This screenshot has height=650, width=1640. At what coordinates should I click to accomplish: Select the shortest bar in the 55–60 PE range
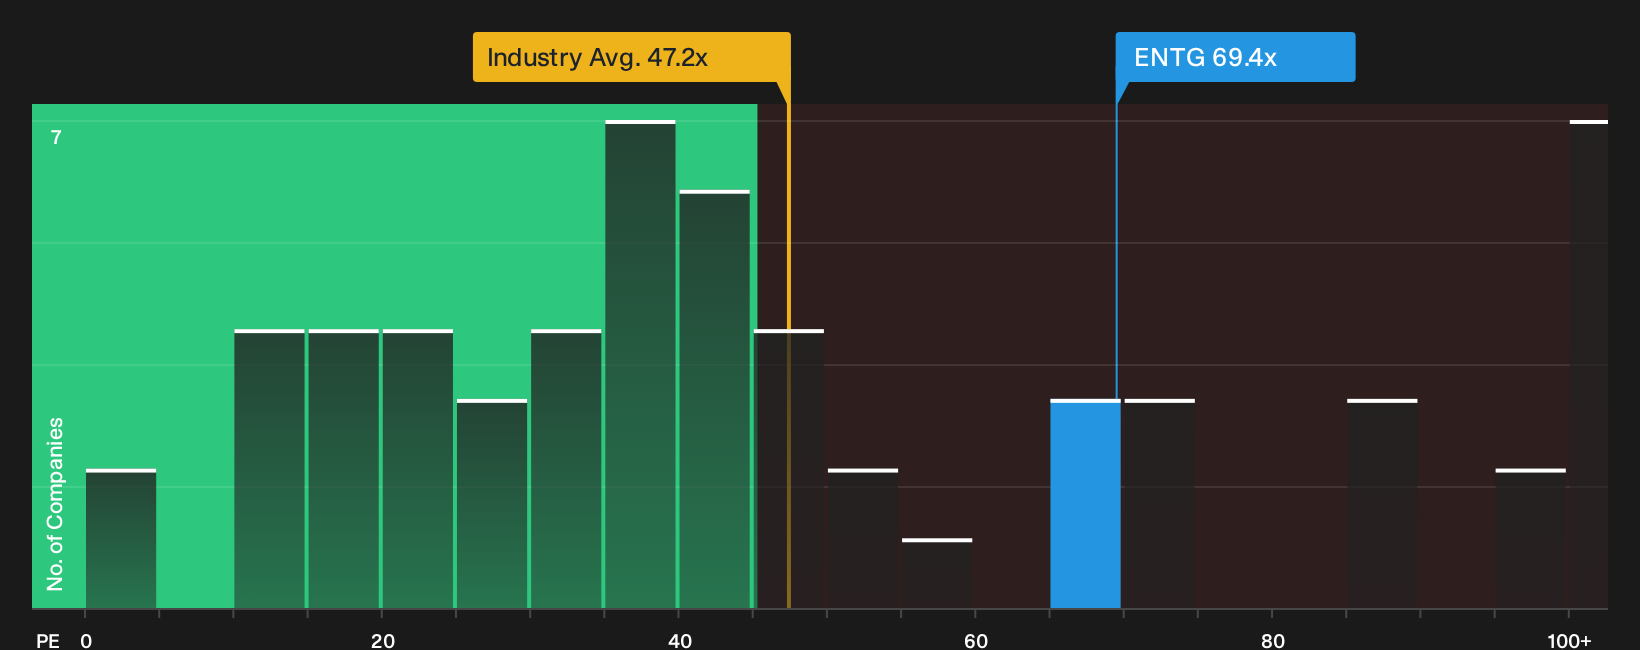click(x=937, y=574)
